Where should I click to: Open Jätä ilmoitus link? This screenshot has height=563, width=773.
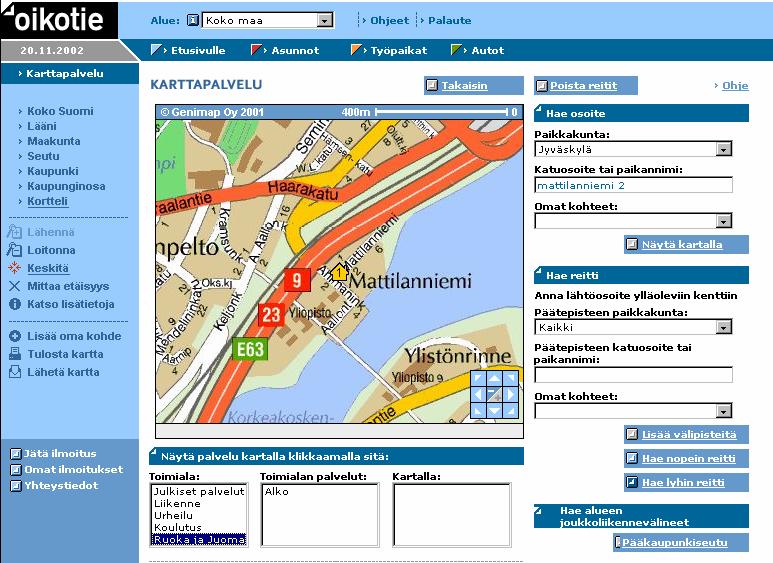(60, 454)
